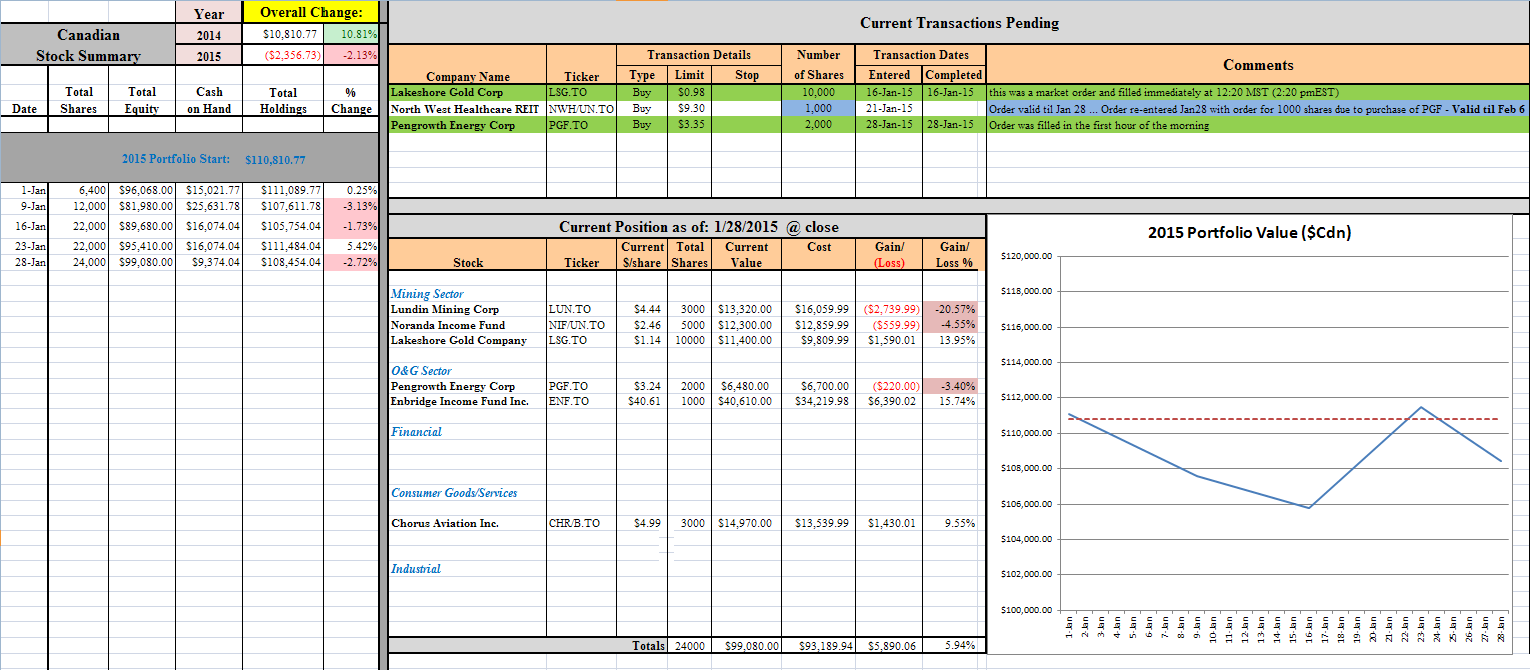This screenshot has width=1530, height=670.
Task: Select the 'Overall Change:' yellow header cell
Action: coord(312,13)
